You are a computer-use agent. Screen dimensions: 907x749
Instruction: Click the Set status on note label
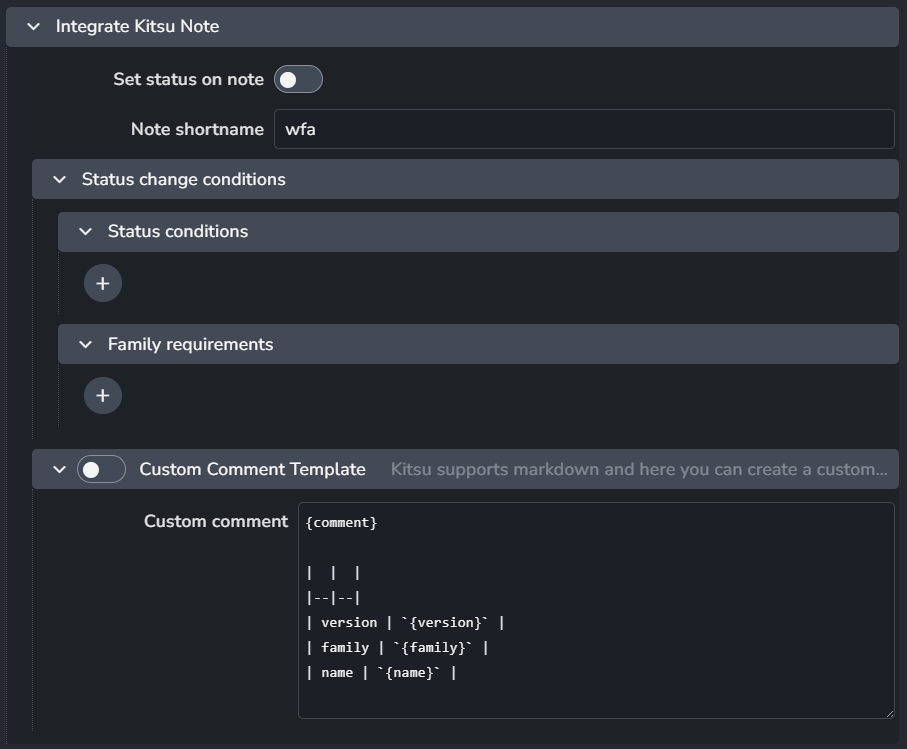point(188,80)
